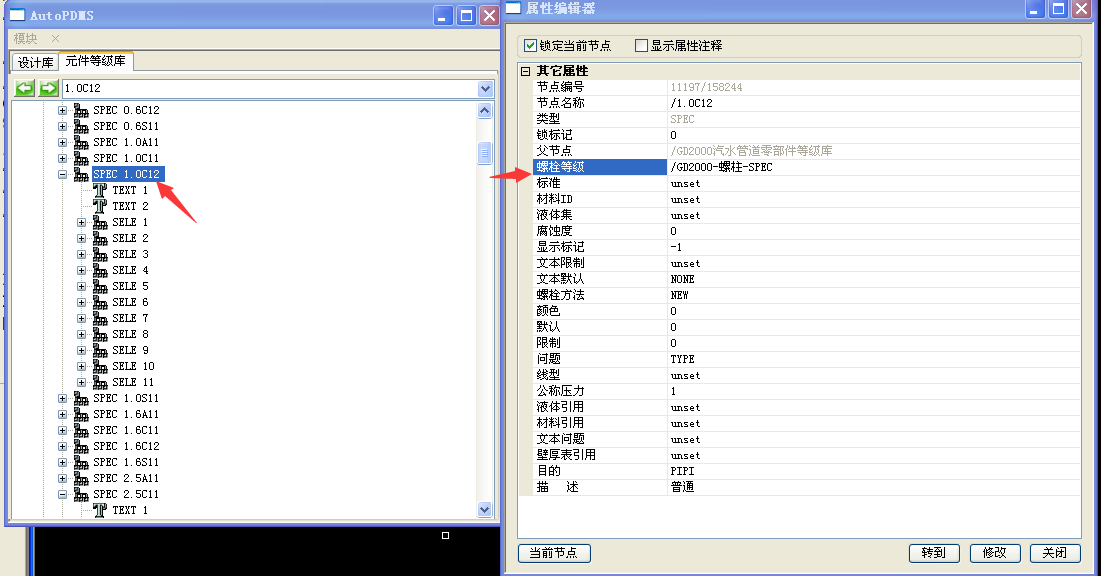The width and height of the screenshot is (1101, 576).
Task: Go forward with the green right arrow
Action: click(x=48, y=88)
